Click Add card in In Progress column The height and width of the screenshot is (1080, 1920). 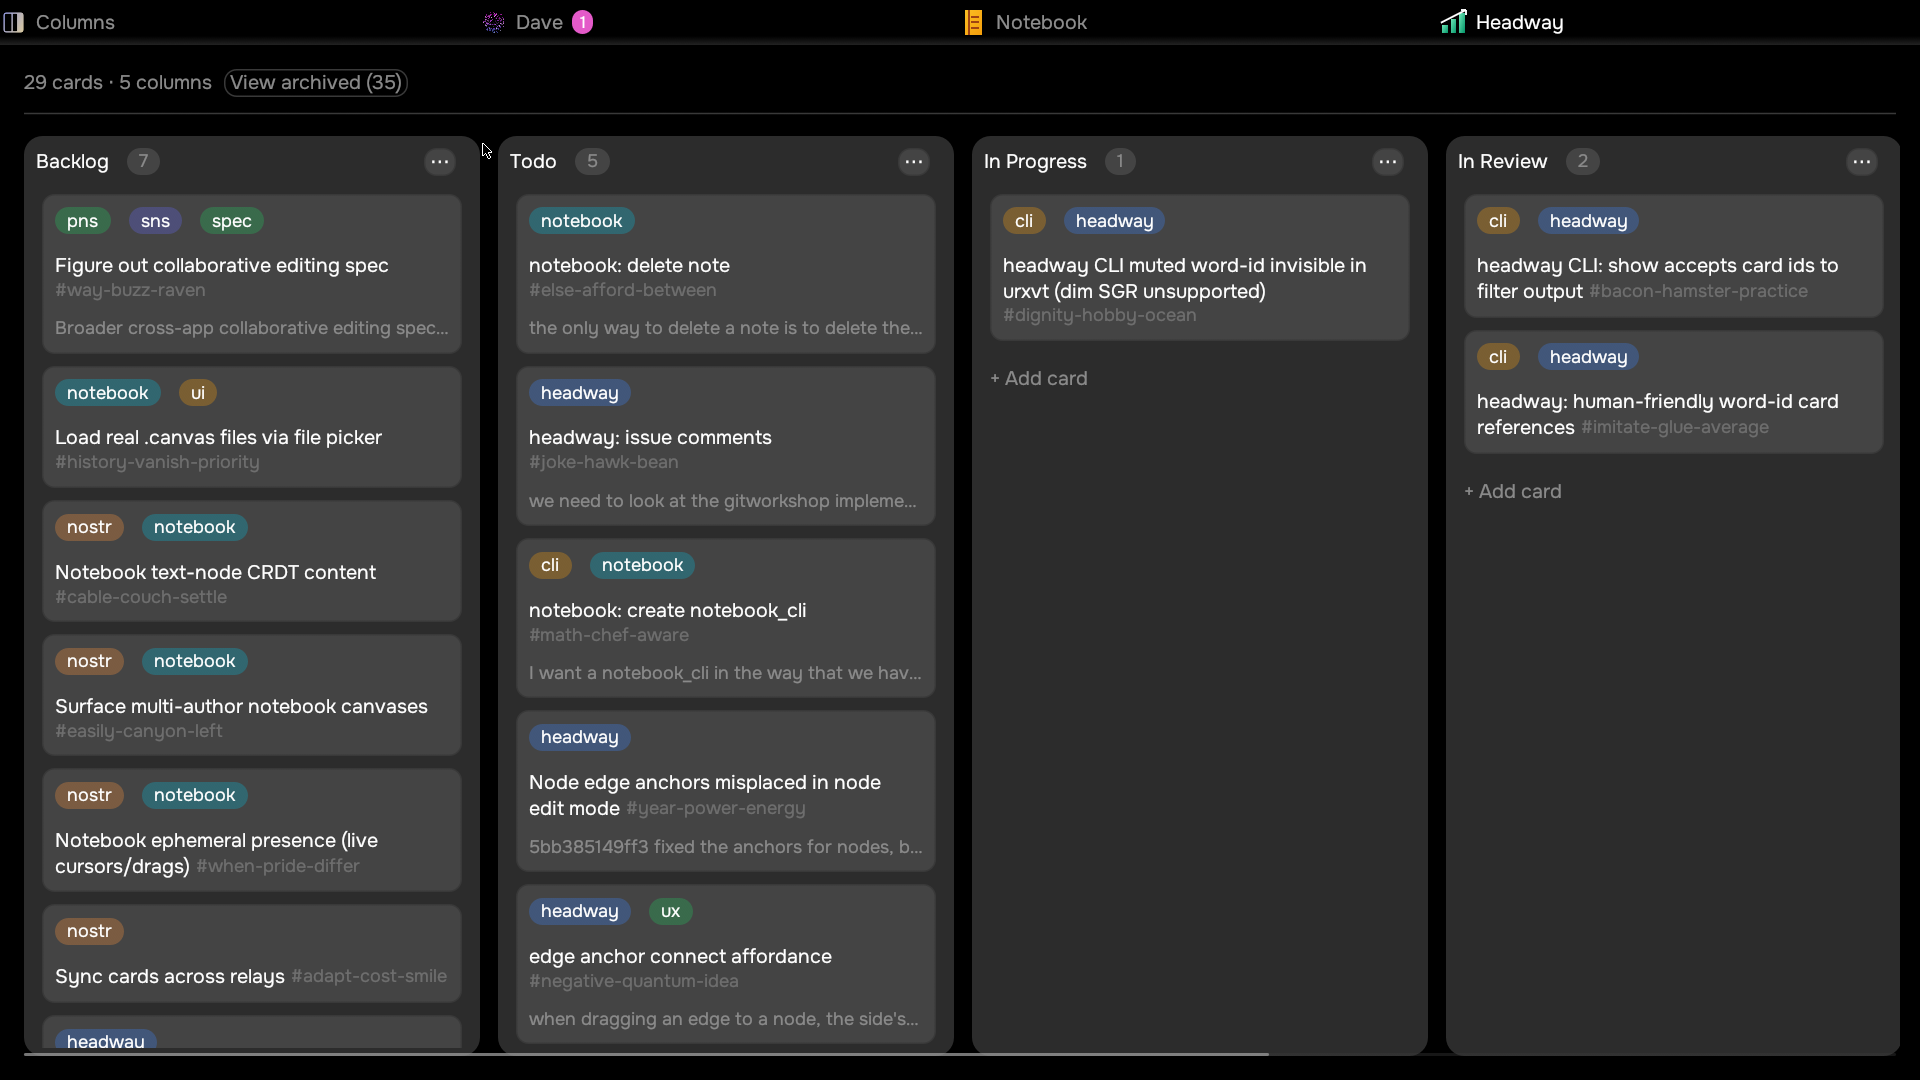click(x=1039, y=379)
